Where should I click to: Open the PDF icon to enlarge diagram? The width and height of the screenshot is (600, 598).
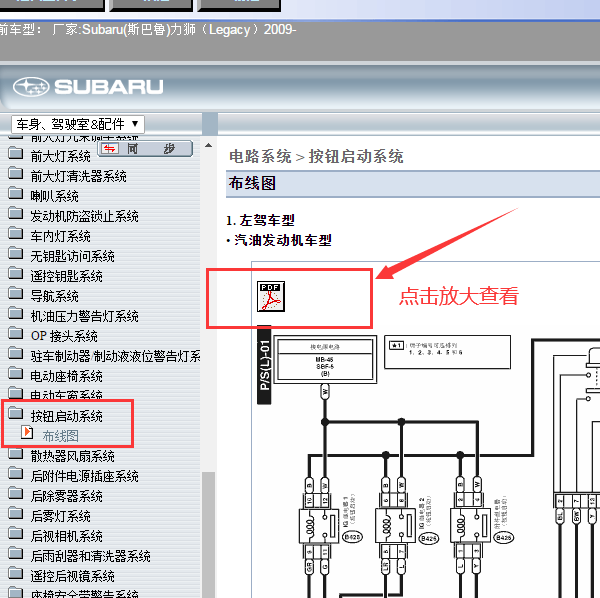tap(271, 297)
